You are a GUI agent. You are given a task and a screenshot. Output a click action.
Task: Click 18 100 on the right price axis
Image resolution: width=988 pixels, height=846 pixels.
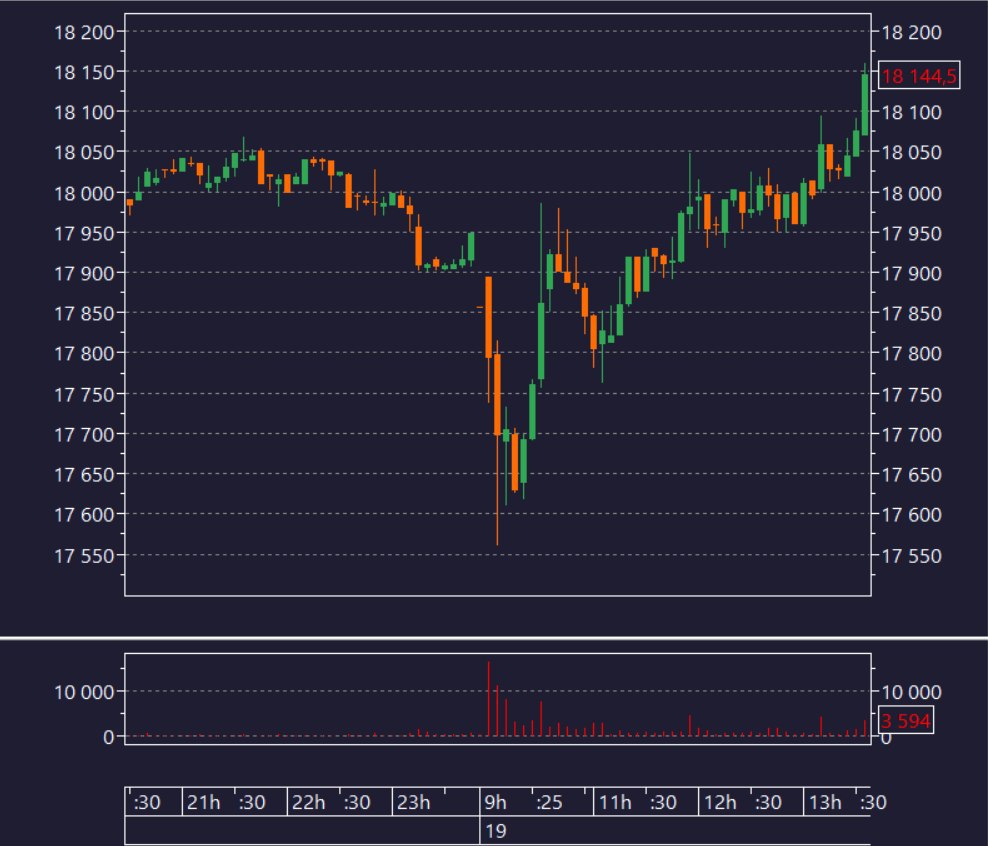910,113
